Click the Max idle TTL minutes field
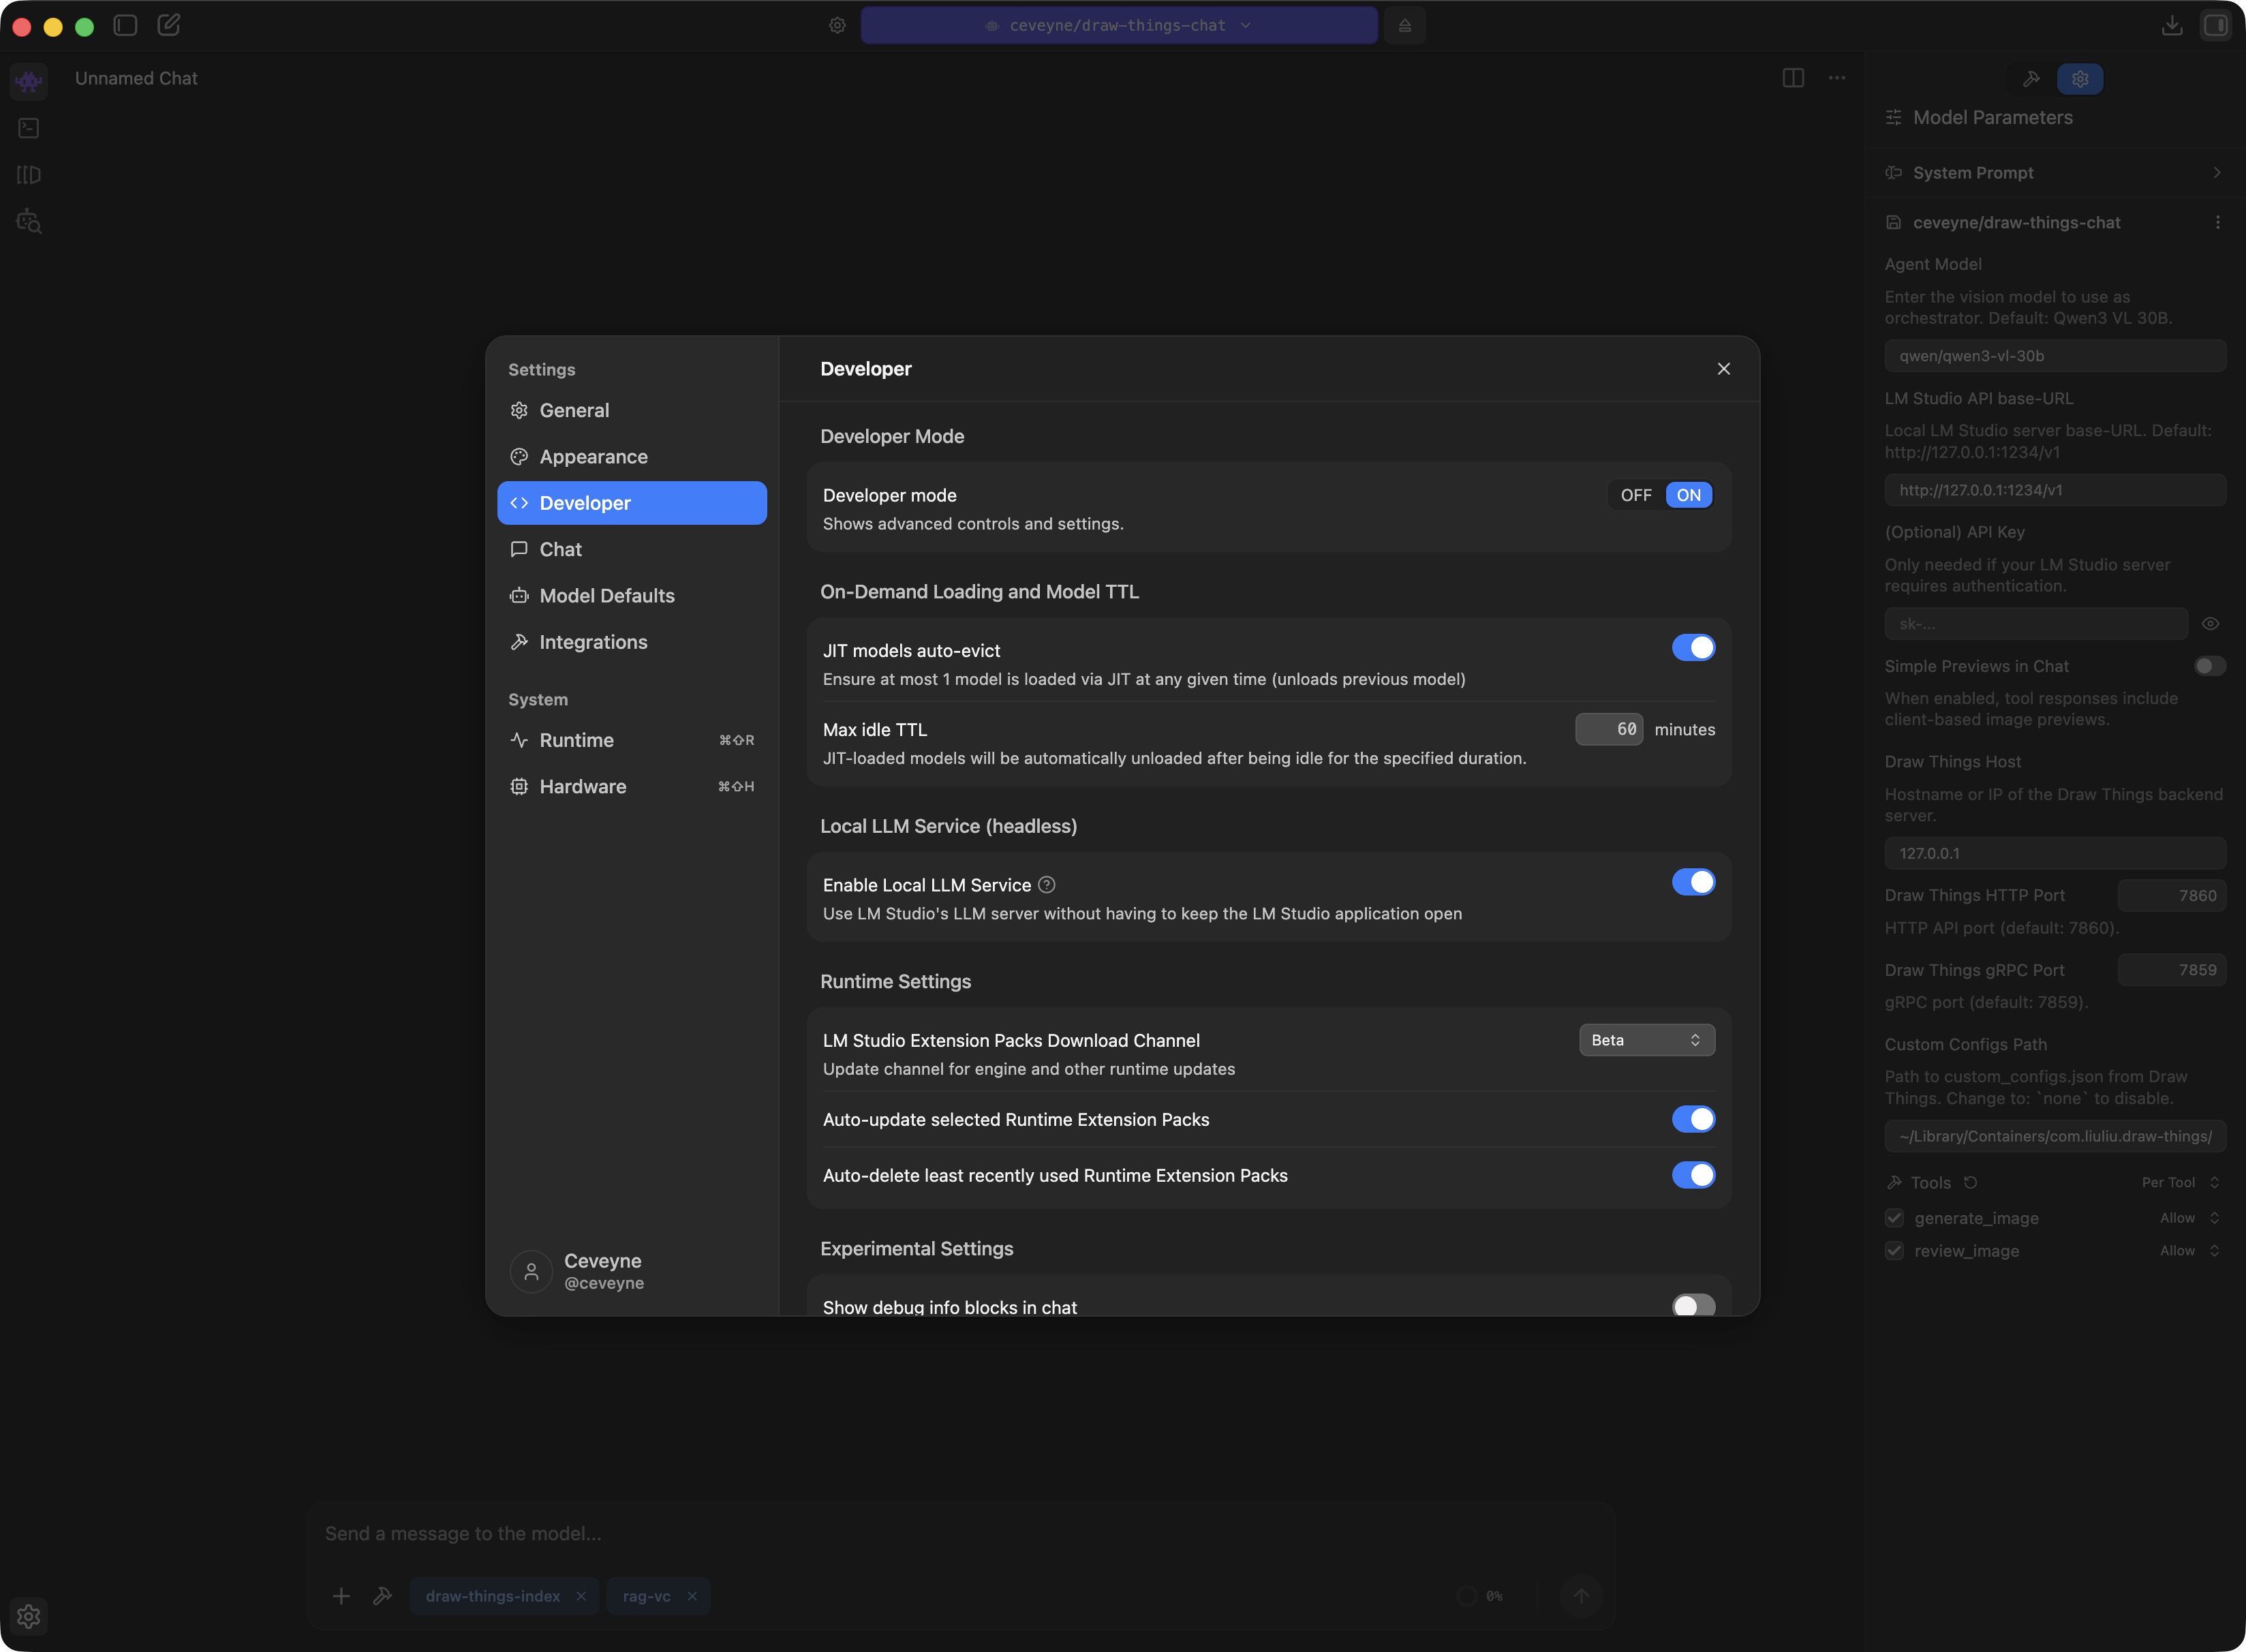 point(1608,730)
